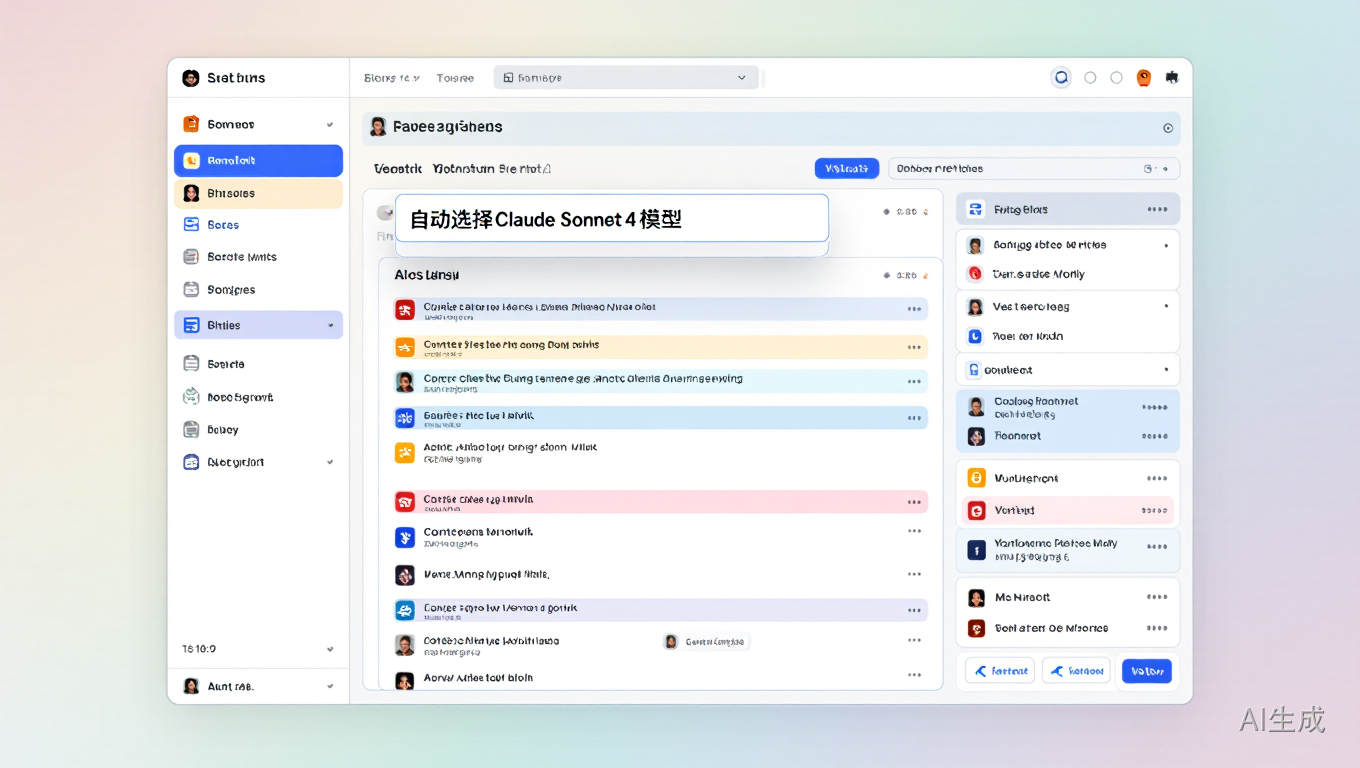The width and height of the screenshot is (1360, 768).
Task: Select the first empty radio circle in top bar
Action: pos(1090,77)
